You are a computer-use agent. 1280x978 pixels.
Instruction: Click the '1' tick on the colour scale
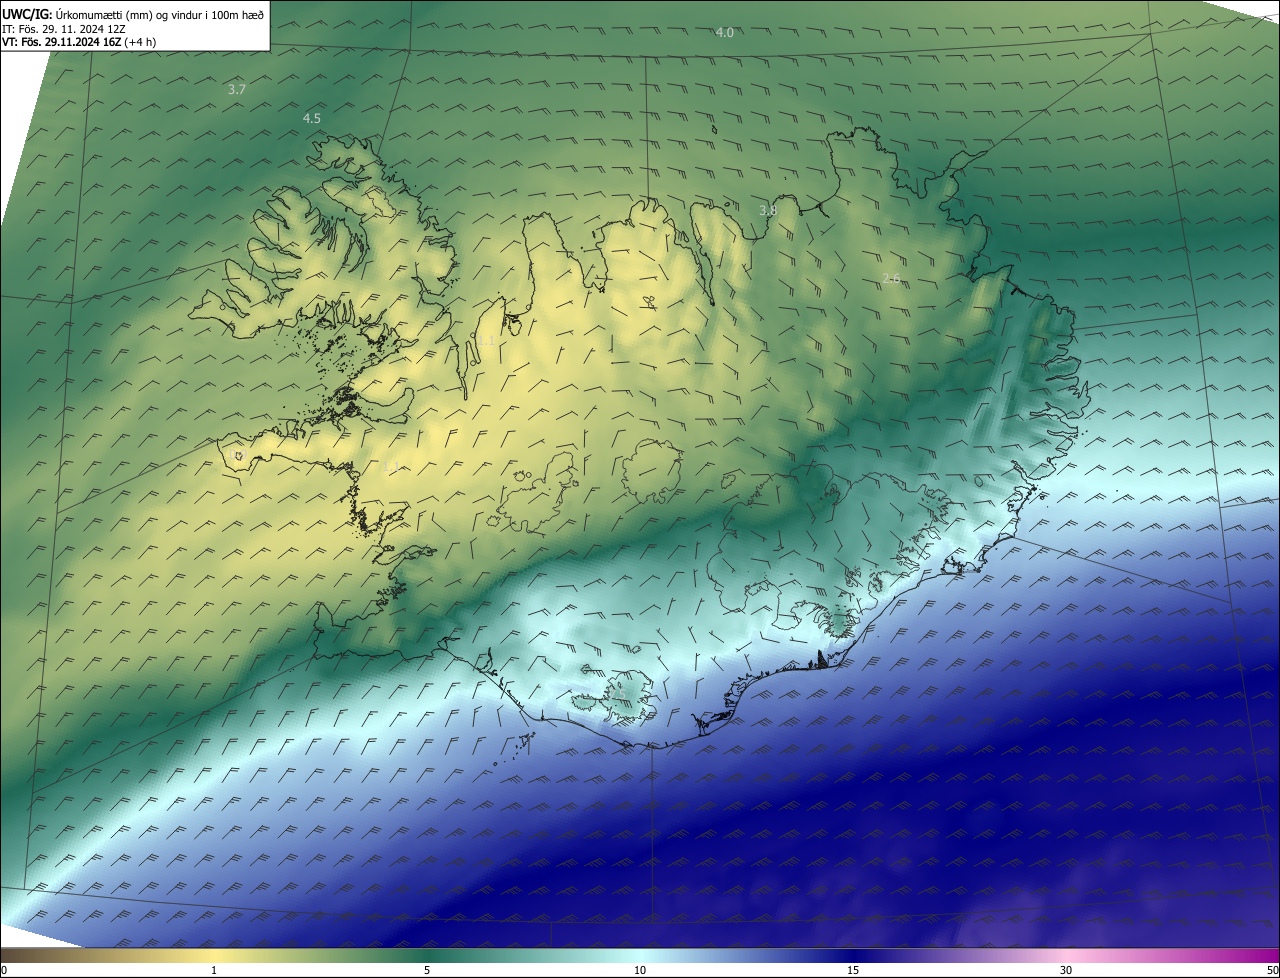[x=214, y=970]
